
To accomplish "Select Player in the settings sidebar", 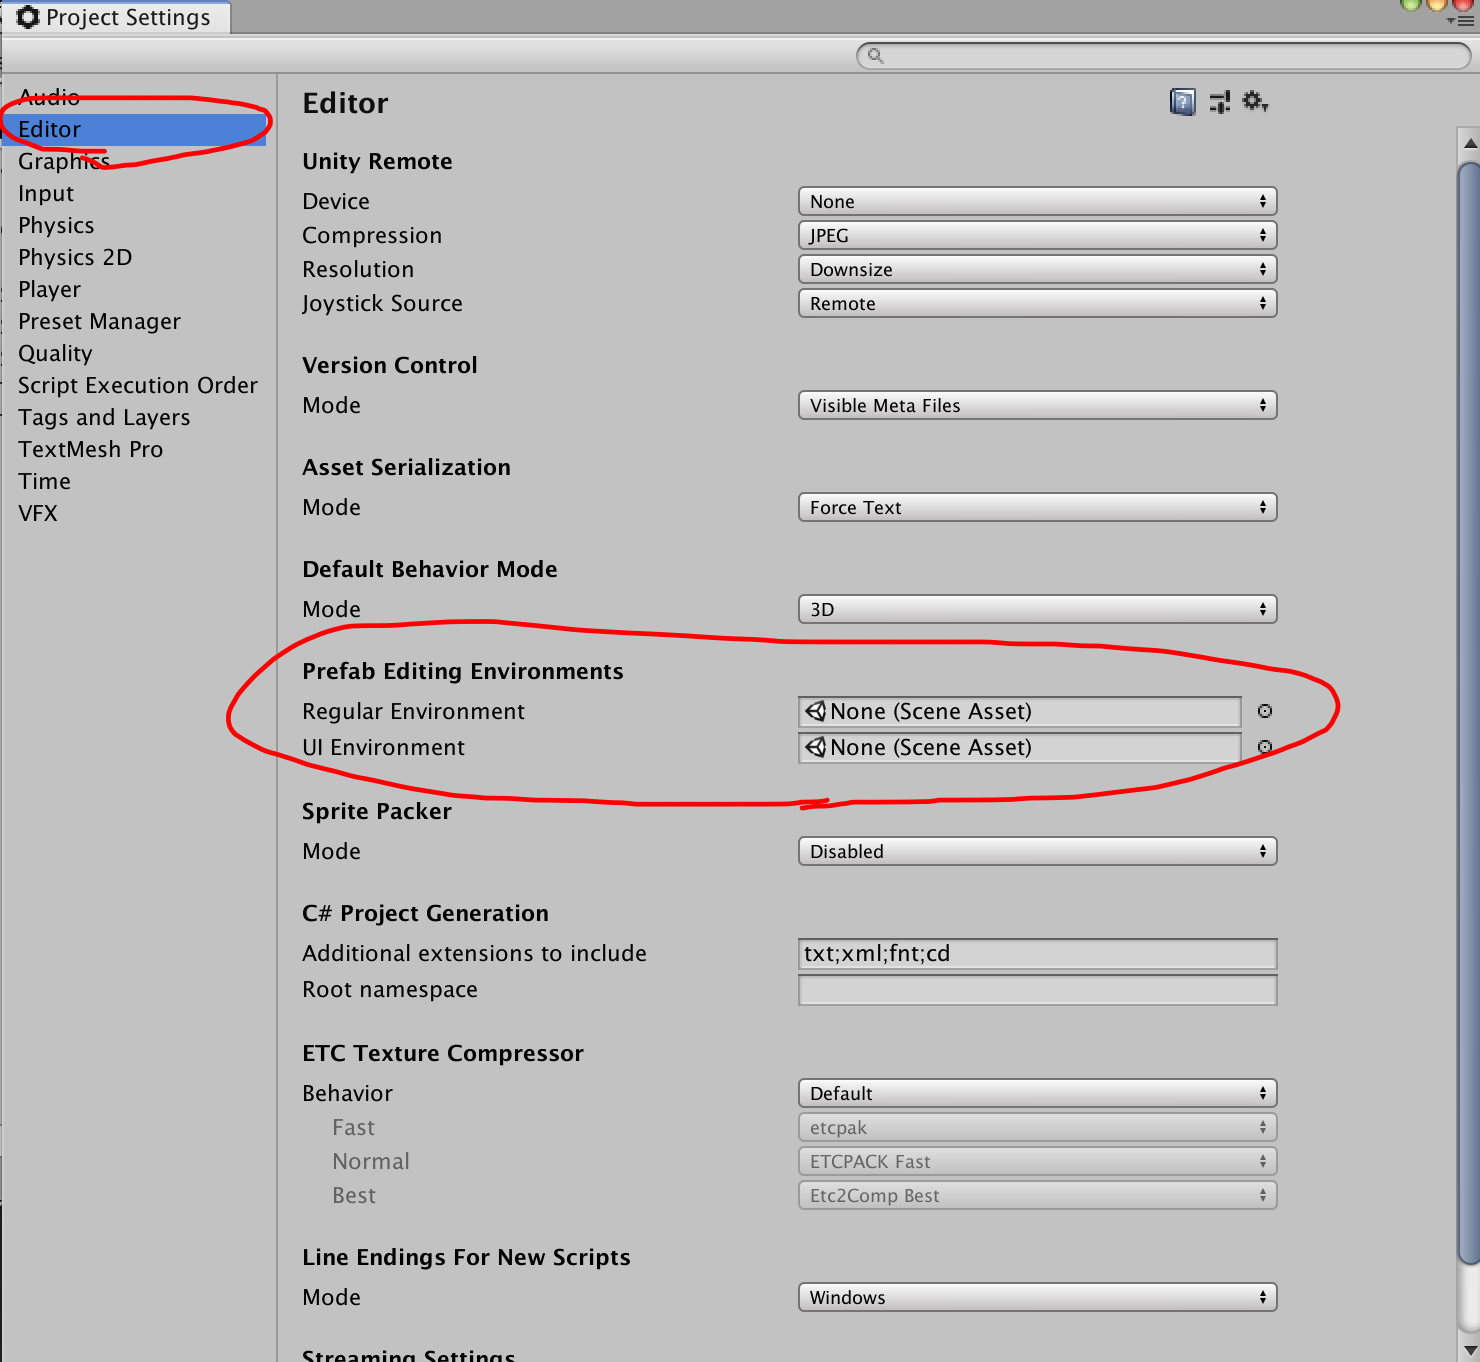I will (49, 289).
